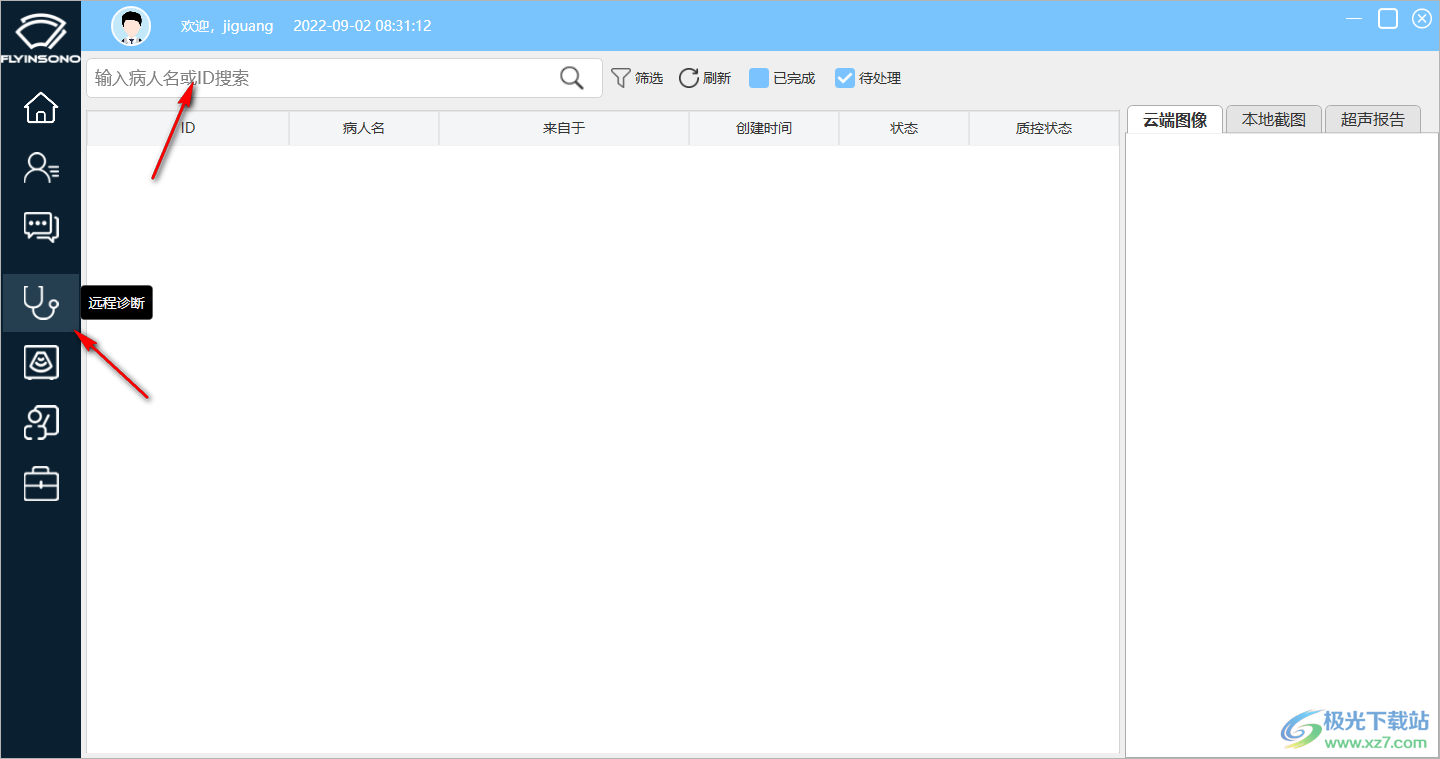Open the stethoscope document sidebar icon
Viewport: 1440px width, 759px height.
[x=41, y=423]
